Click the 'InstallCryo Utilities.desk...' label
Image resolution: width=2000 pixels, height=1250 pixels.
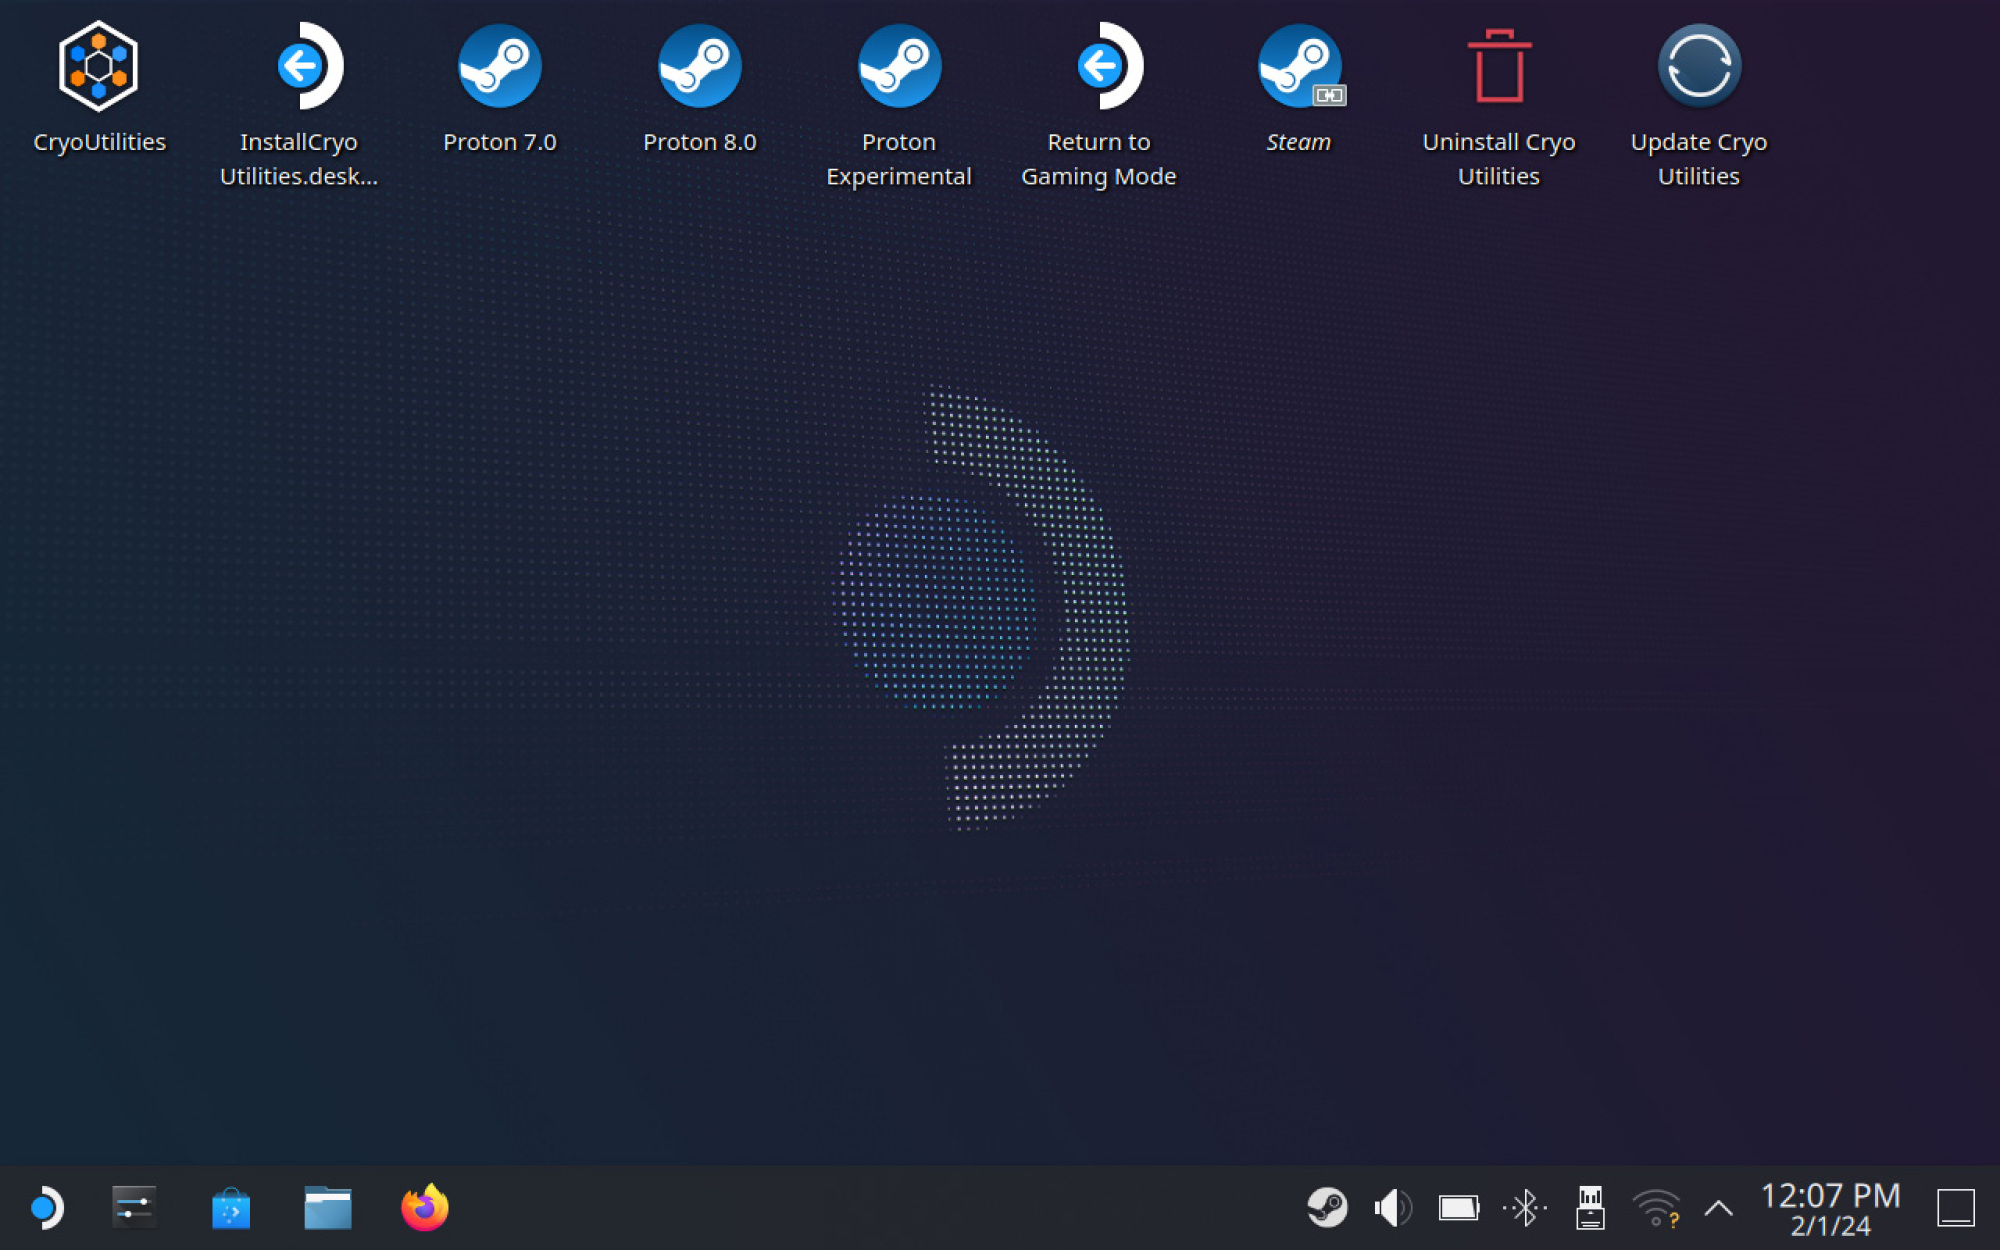coord(299,159)
